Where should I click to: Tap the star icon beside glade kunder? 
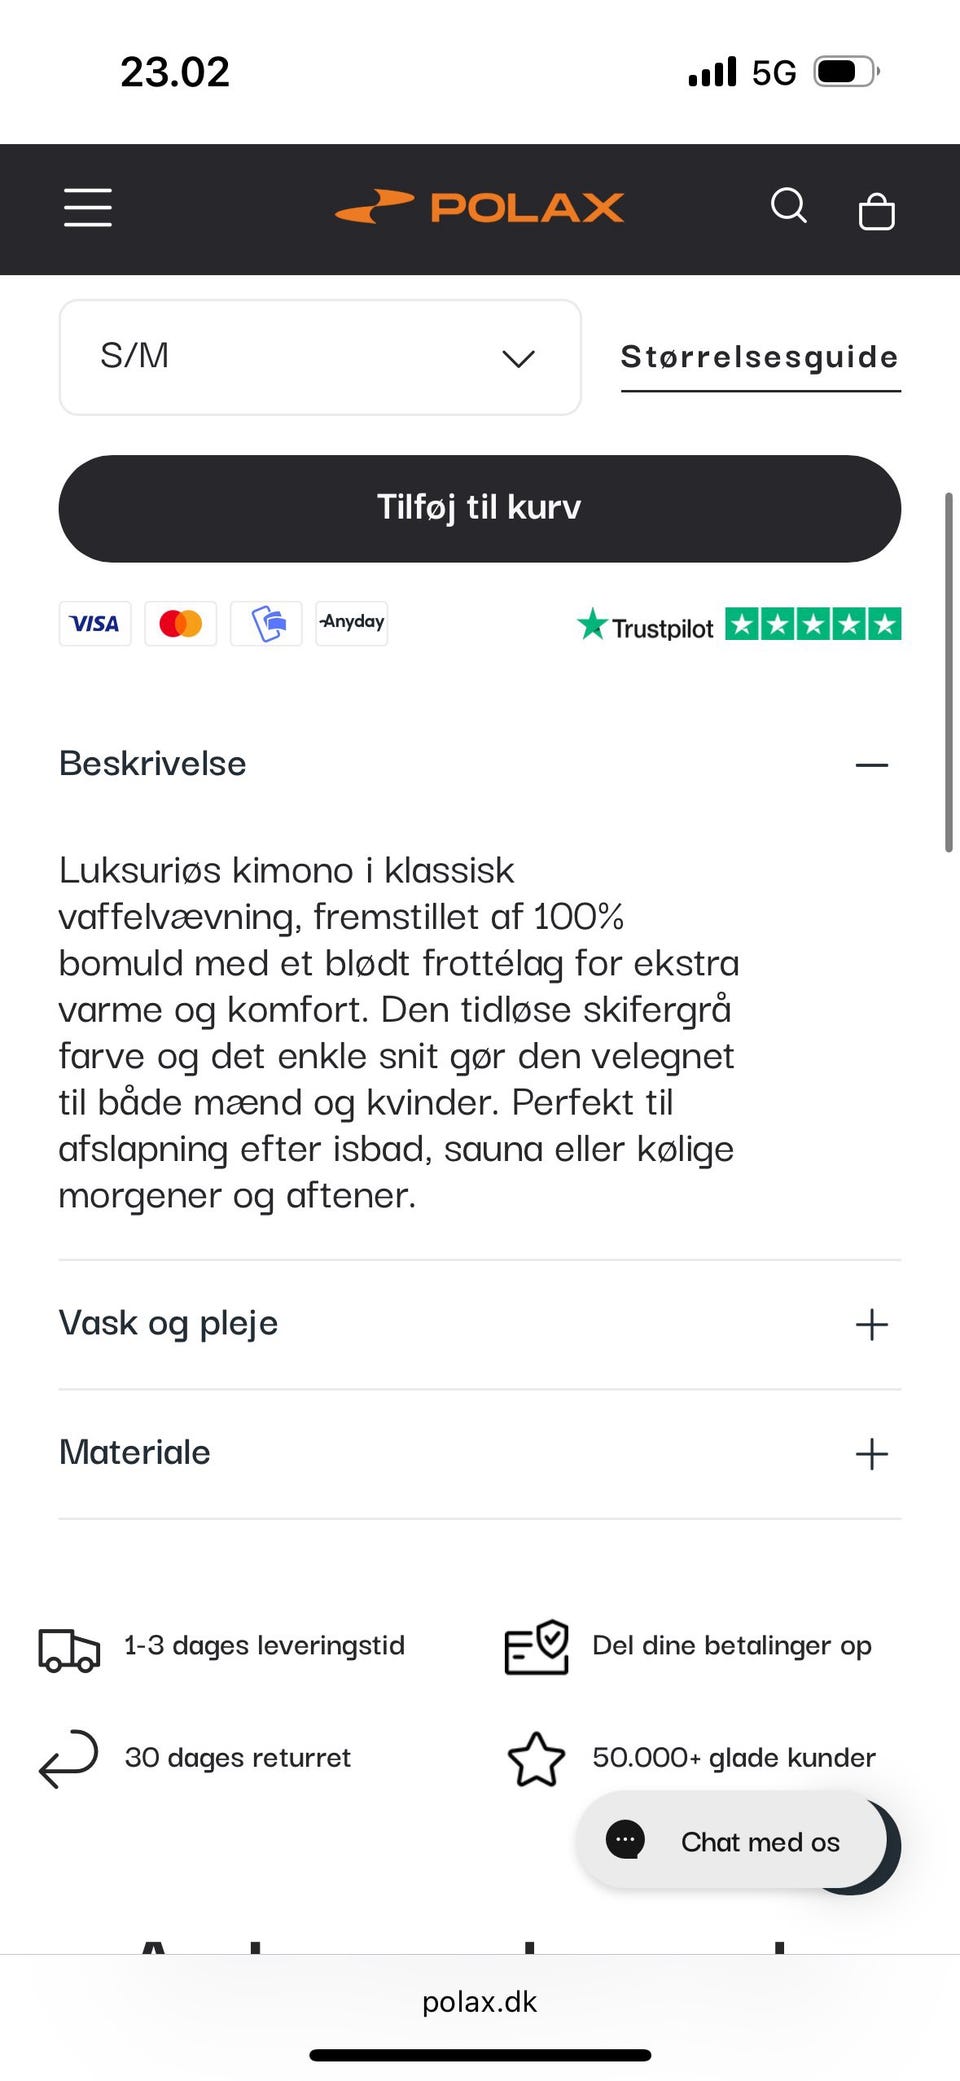pos(536,1759)
